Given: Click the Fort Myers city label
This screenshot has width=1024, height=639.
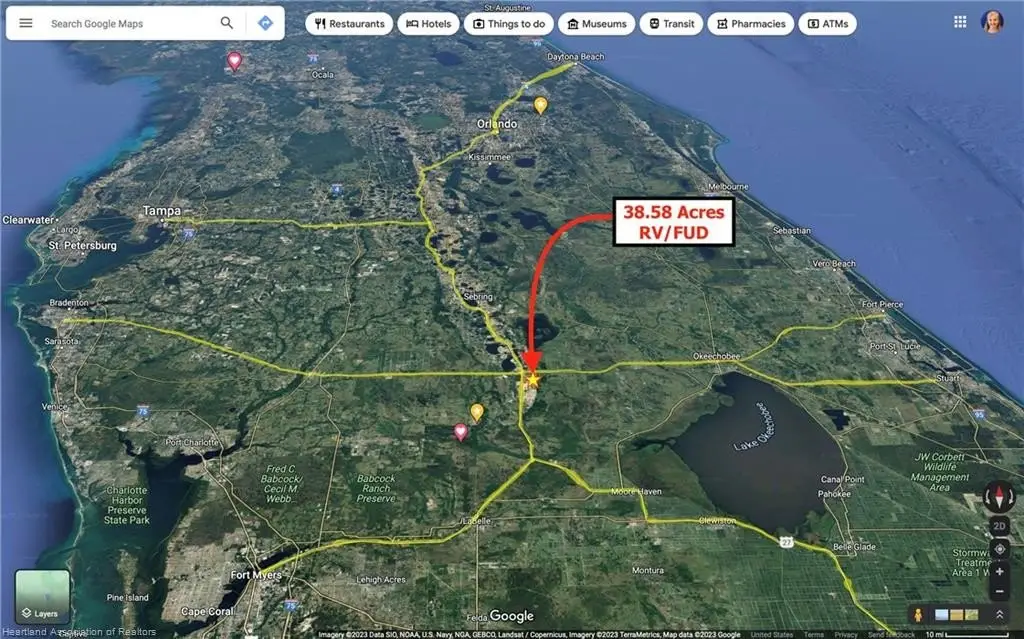Looking at the screenshot, I should tap(256, 575).
